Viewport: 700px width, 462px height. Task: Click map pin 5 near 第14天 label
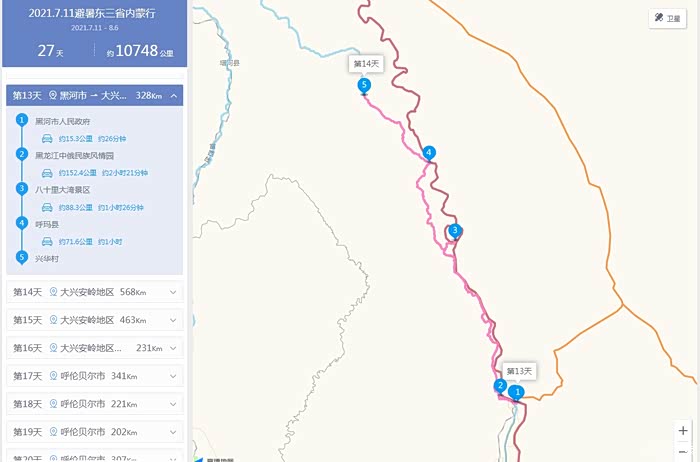click(364, 86)
